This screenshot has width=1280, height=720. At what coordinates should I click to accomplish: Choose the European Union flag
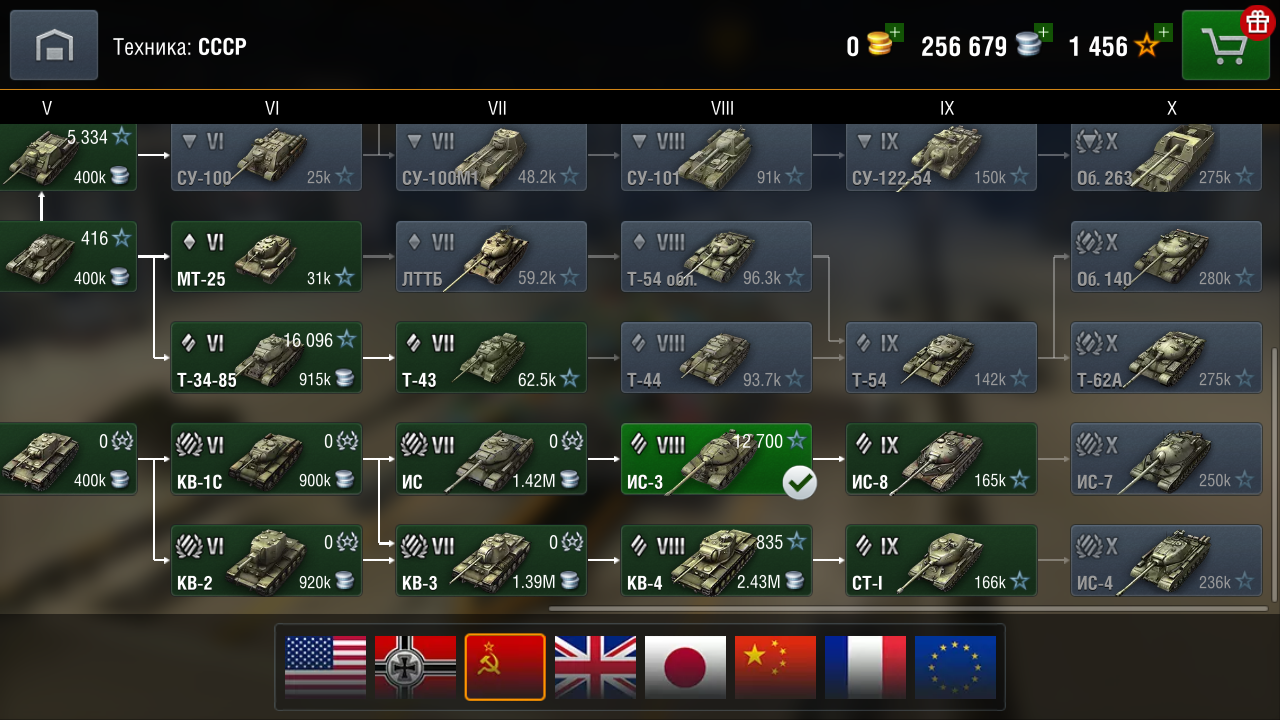click(x=955, y=667)
